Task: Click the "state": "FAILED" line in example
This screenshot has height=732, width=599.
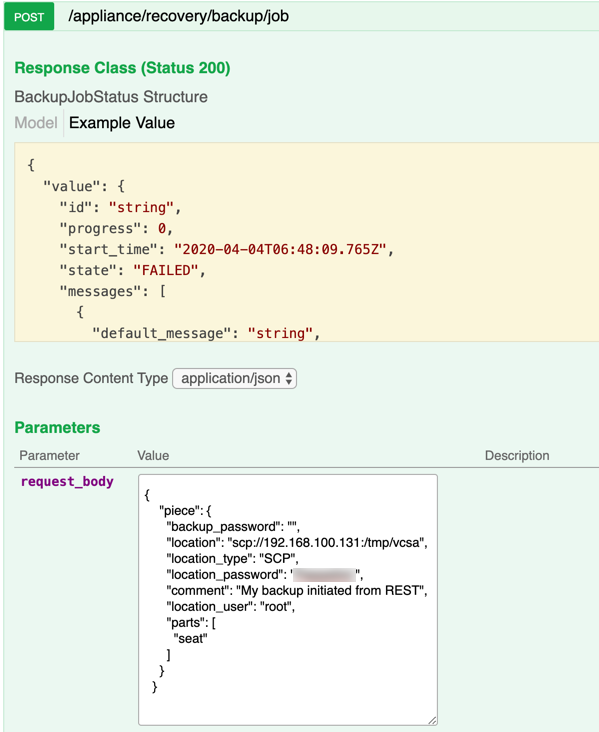Action: 133,270
